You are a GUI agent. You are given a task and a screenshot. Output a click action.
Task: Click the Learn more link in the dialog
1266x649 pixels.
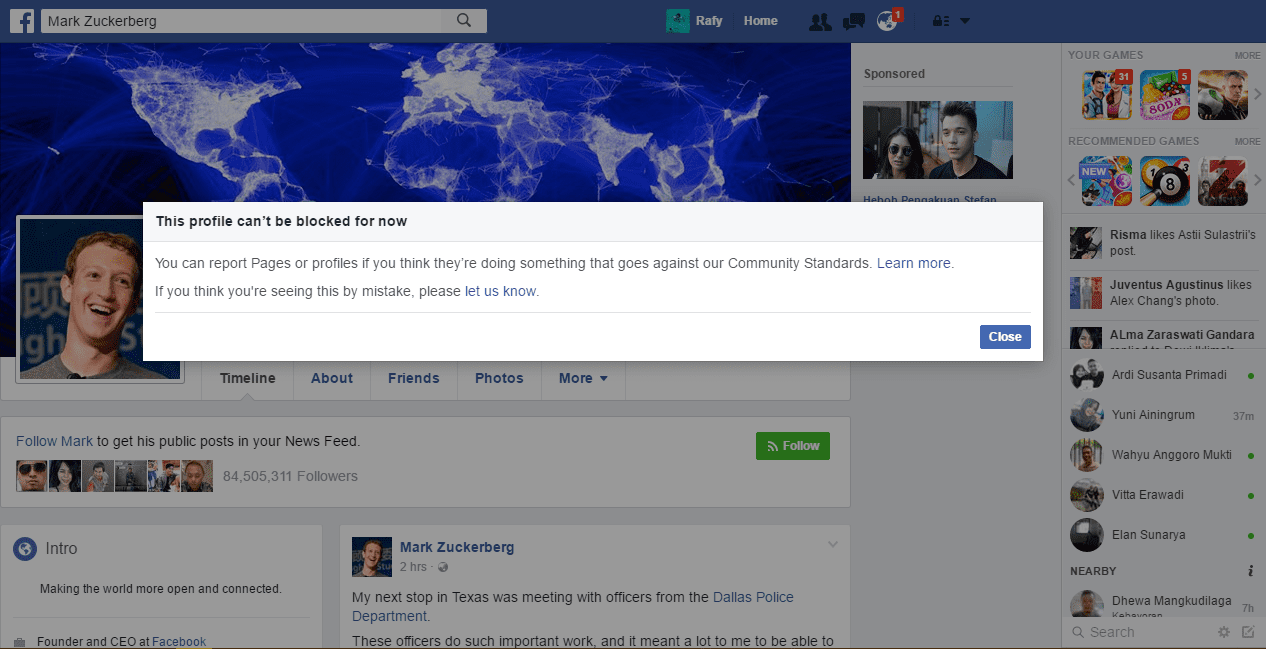click(x=914, y=263)
